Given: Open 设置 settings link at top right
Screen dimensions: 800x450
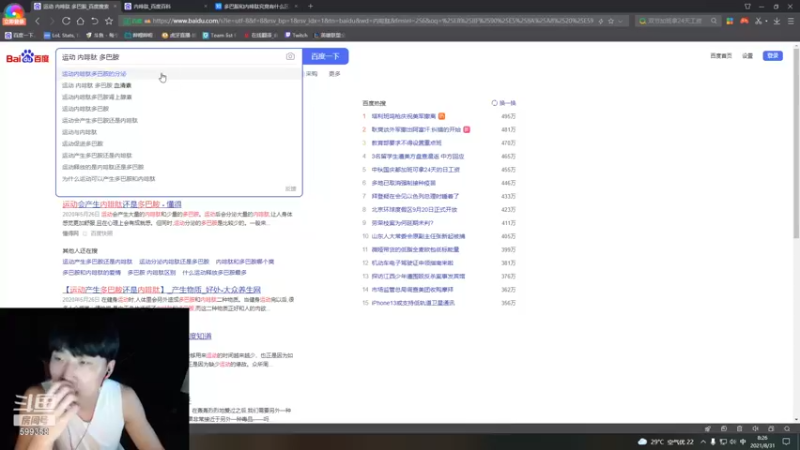Looking at the screenshot, I should (x=747, y=56).
